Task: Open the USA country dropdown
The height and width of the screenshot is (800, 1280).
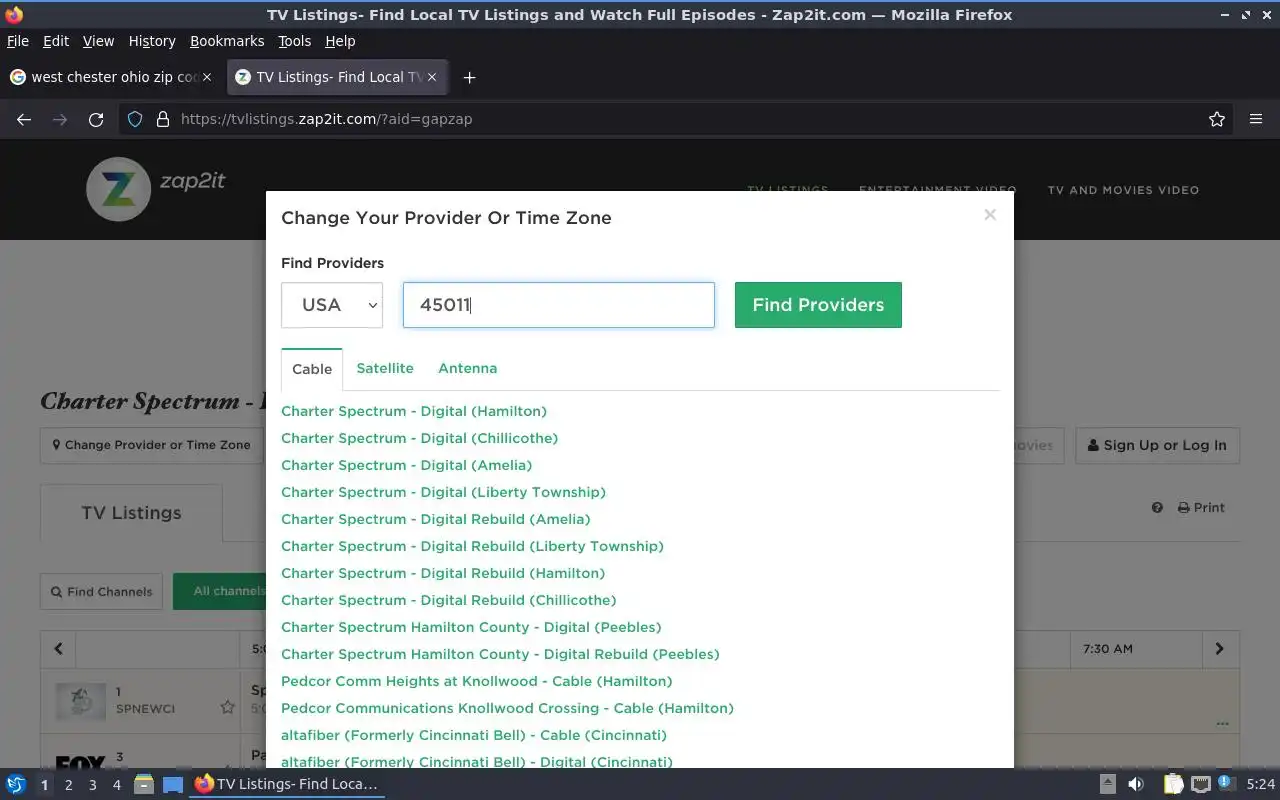Action: (x=332, y=305)
